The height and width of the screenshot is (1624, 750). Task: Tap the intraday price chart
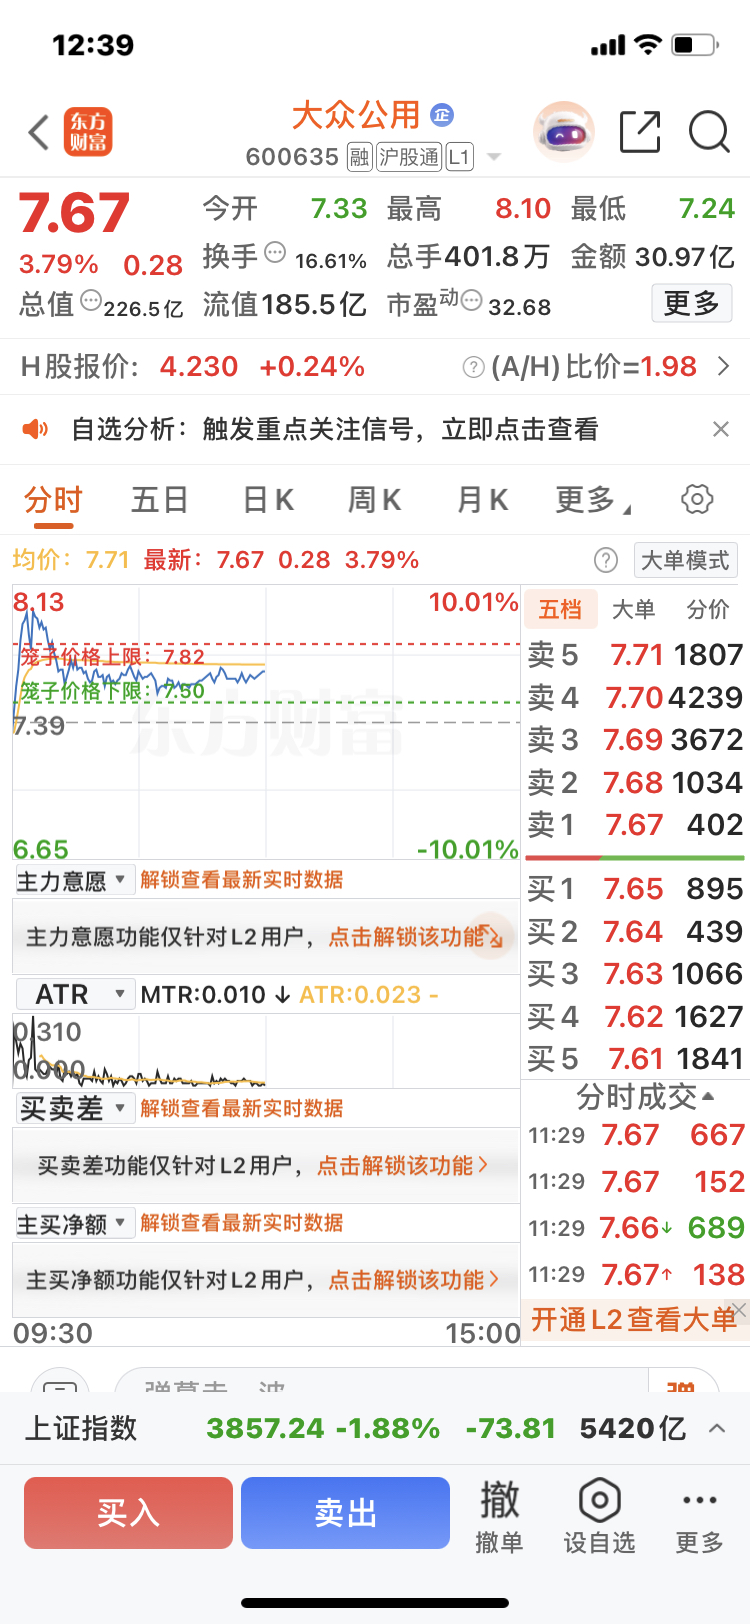(266, 723)
